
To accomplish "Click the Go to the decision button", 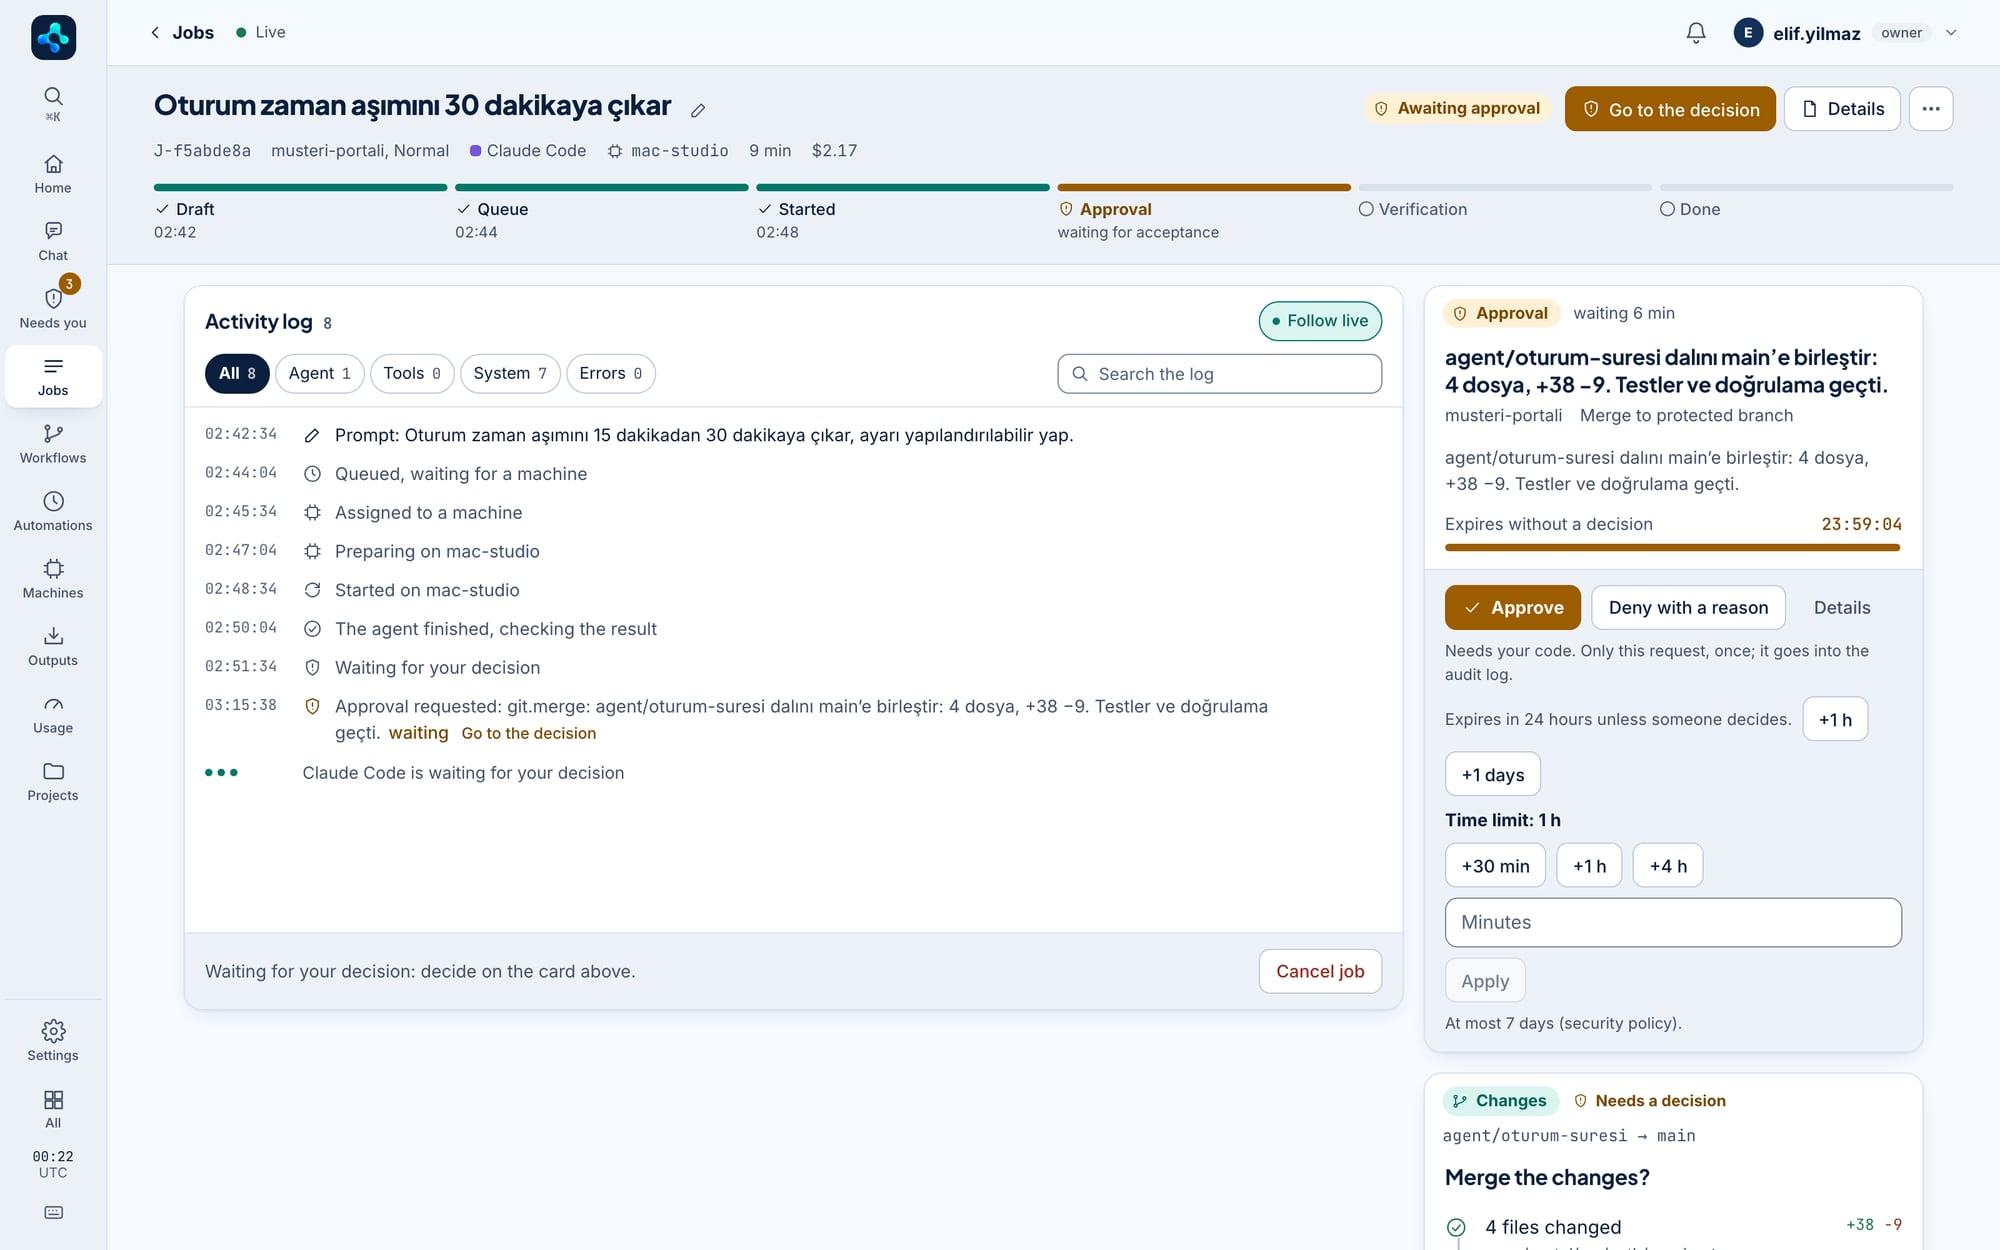I will click(1670, 109).
